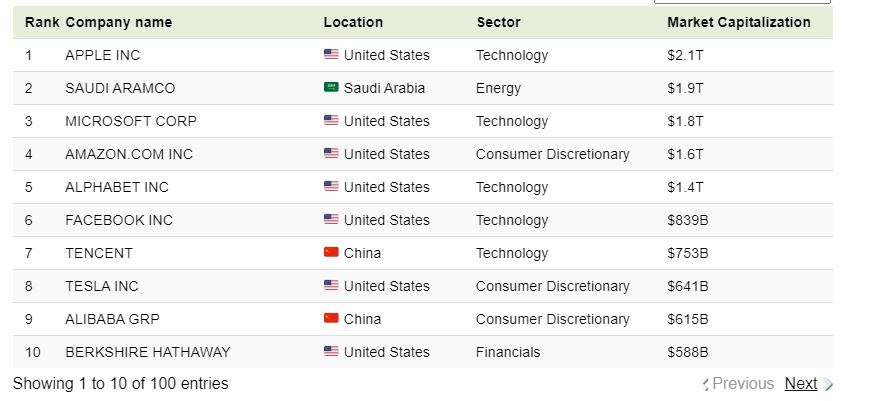Click the US flag in Berkshire Hathaway row
Screen dimensions: 871x401
click(331, 352)
